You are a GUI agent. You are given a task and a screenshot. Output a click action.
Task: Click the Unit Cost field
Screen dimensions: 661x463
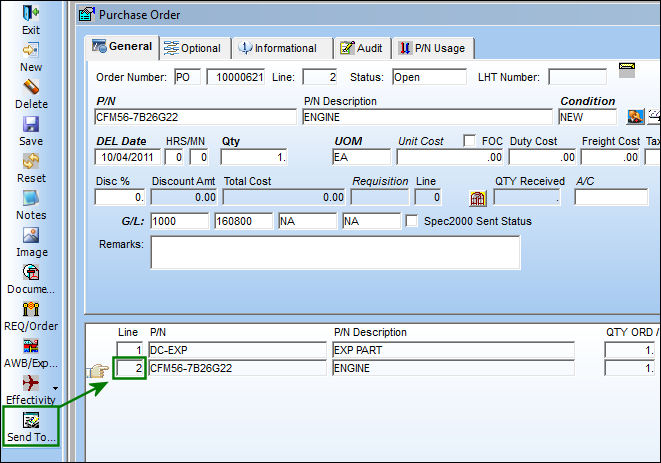(x=450, y=157)
